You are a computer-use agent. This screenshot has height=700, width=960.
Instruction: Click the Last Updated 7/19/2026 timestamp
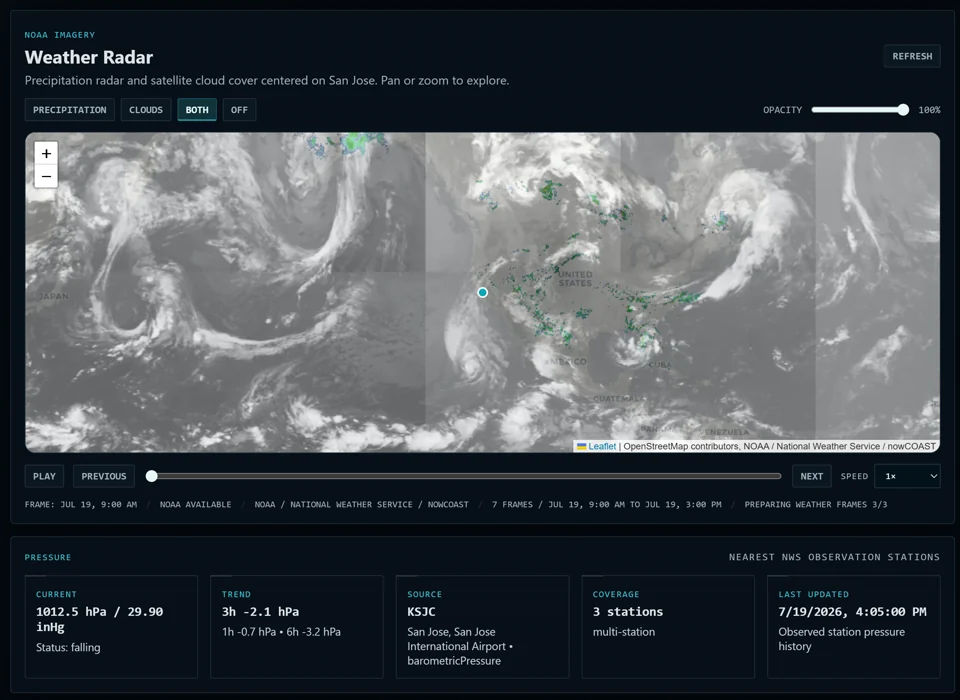click(852, 612)
